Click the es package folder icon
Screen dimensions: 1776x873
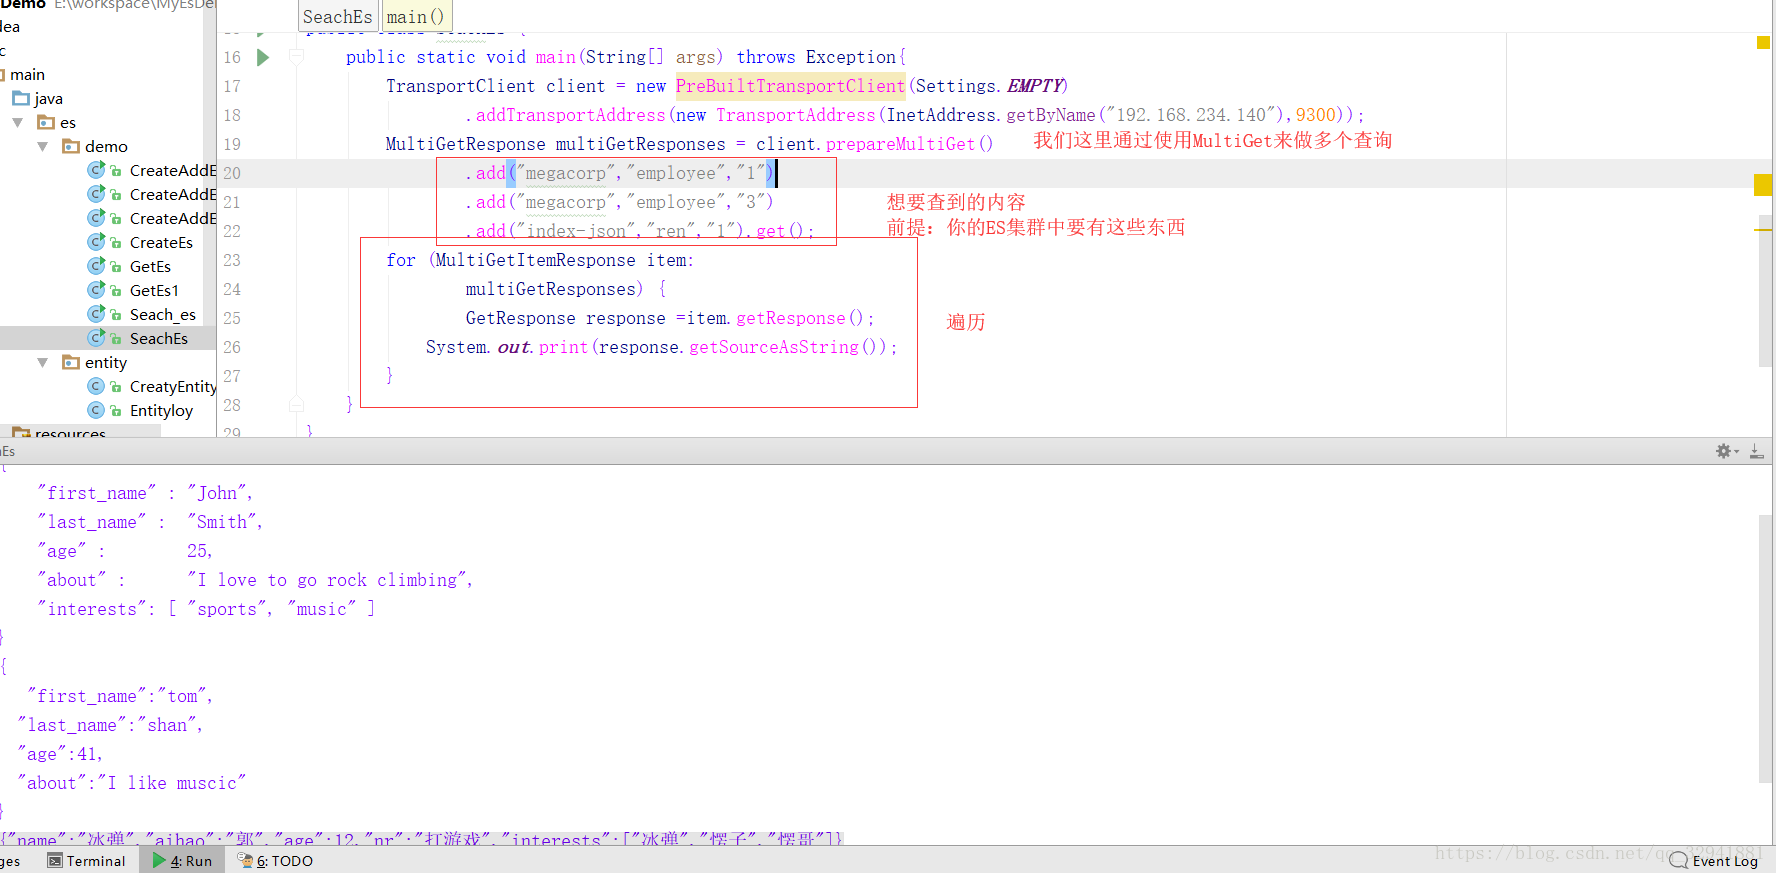point(46,122)
